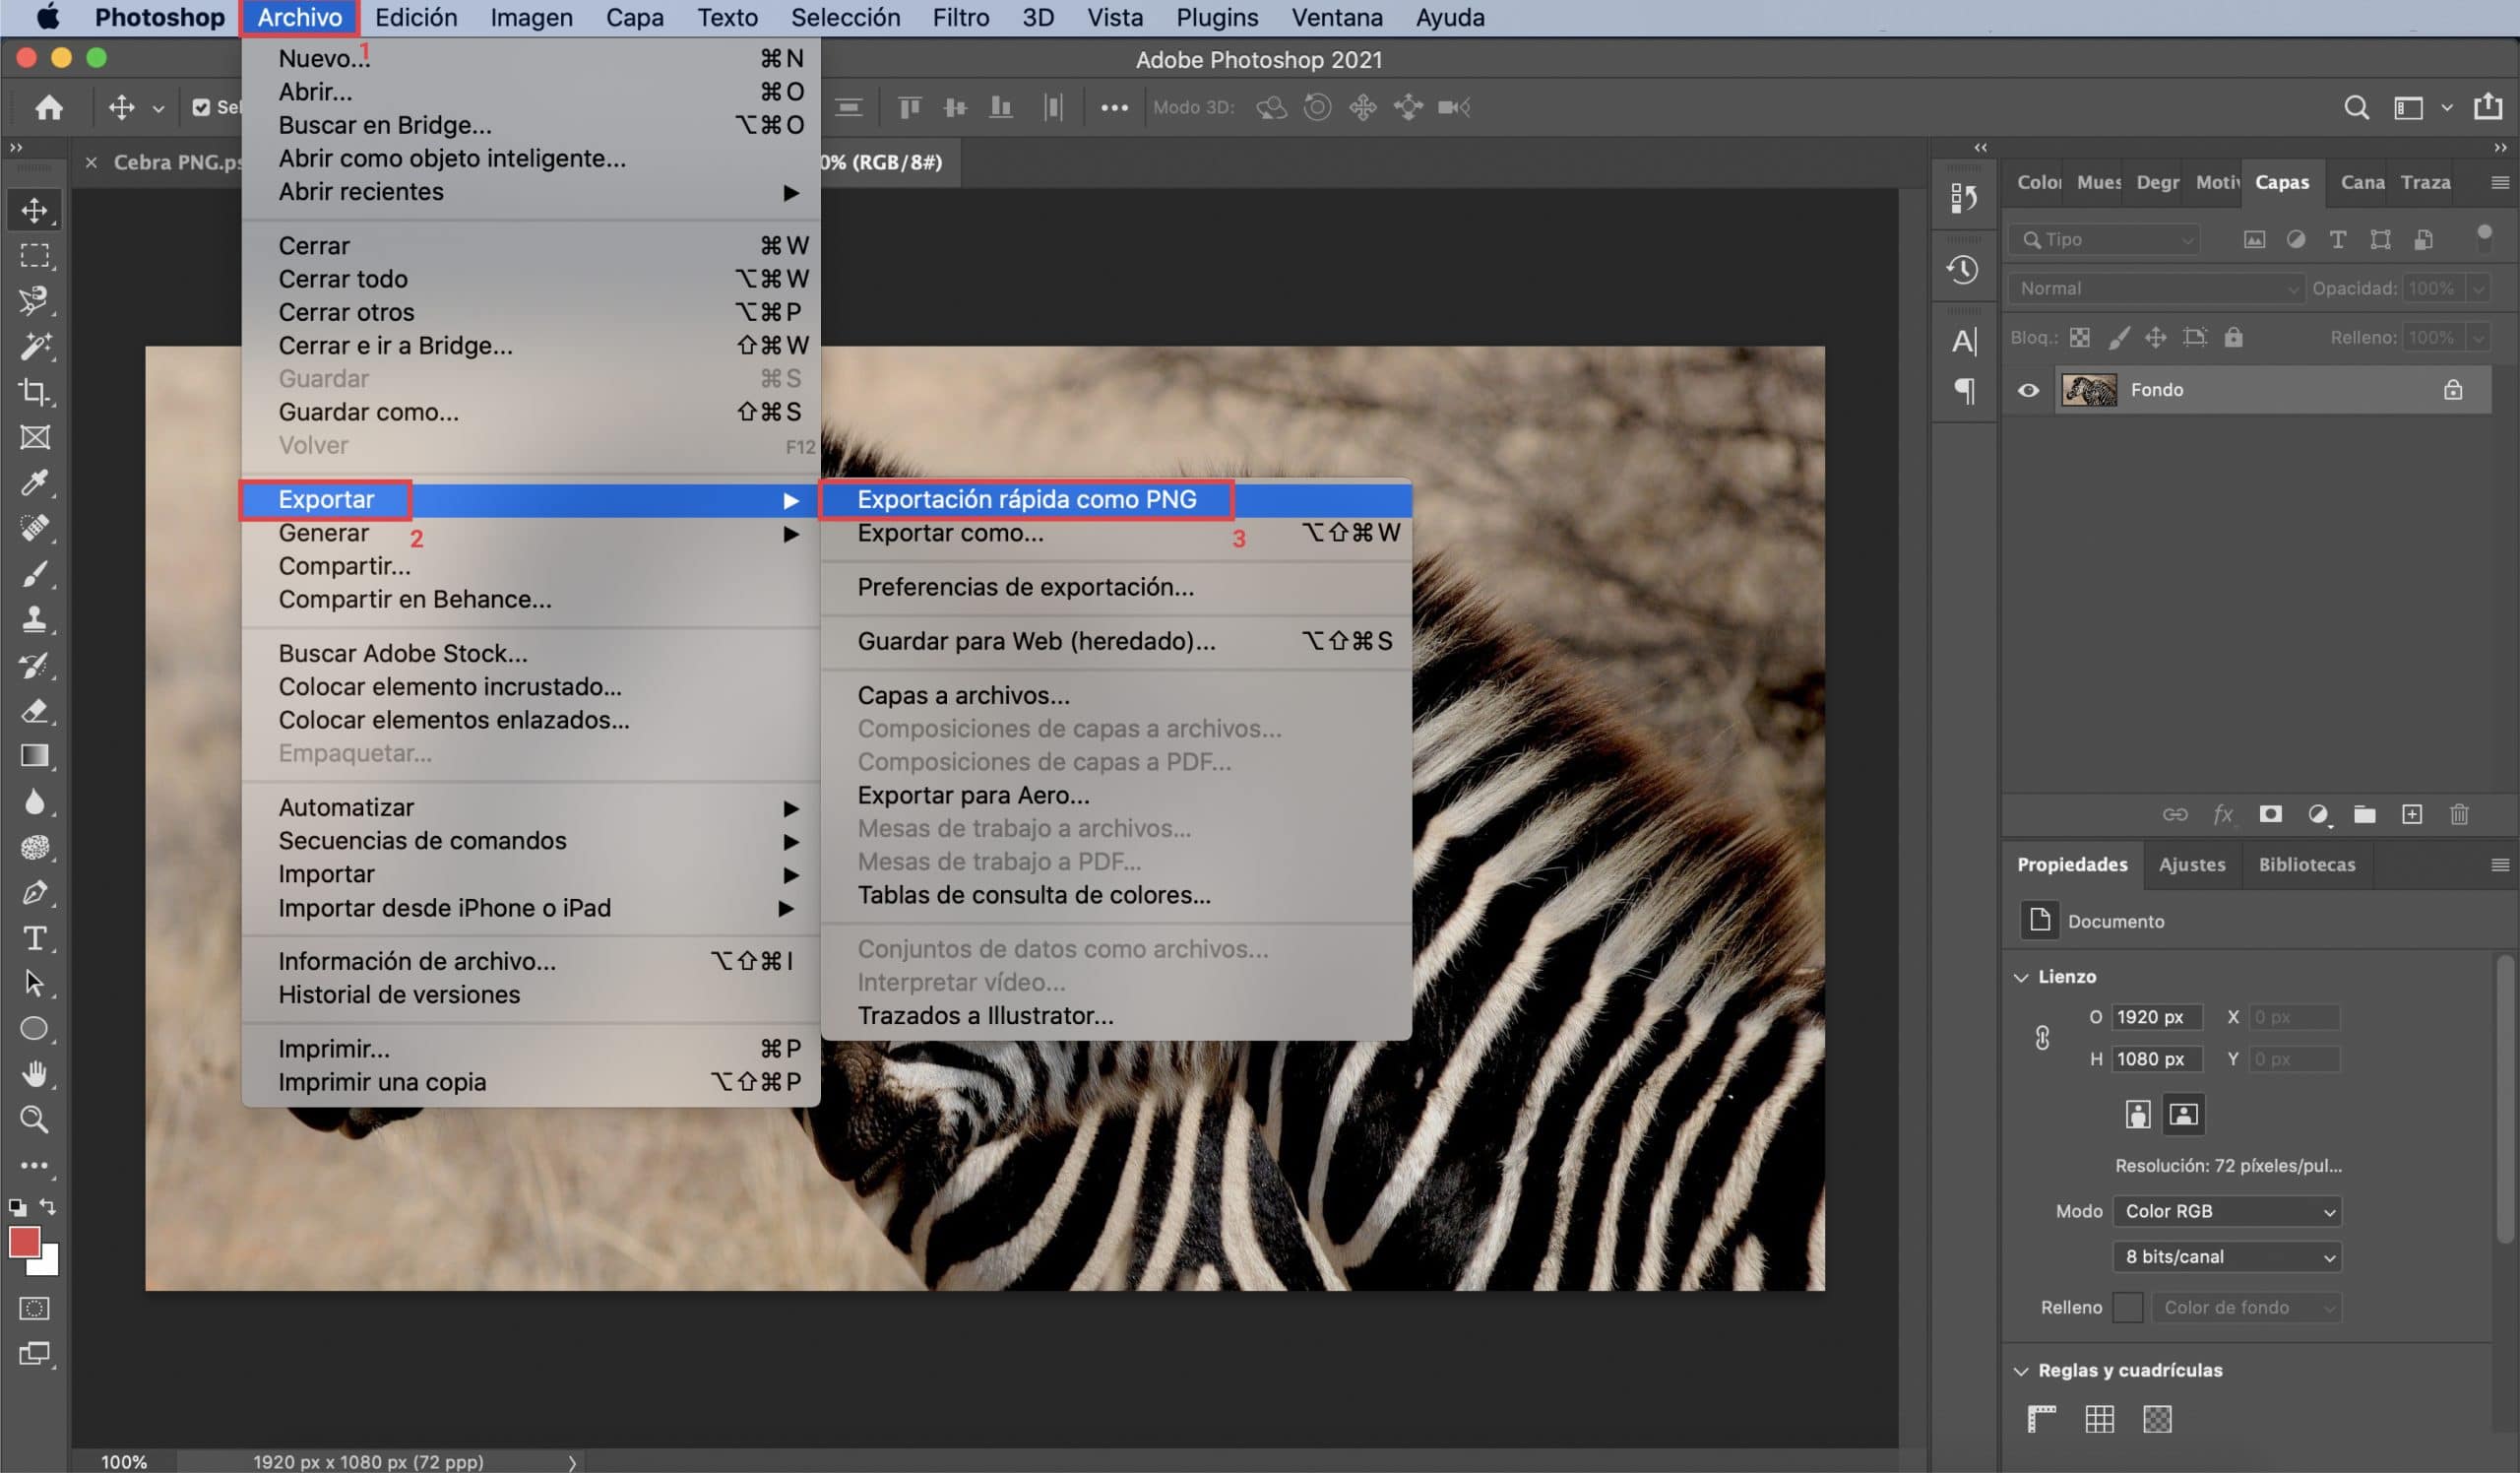Collapse the Reglas y cuadrículas section
This screenshot has height=1473, width=2520.
tap(2021, 1371)
